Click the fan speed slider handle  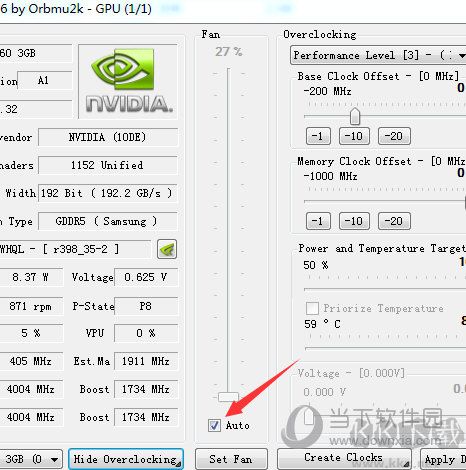[228, 397]
